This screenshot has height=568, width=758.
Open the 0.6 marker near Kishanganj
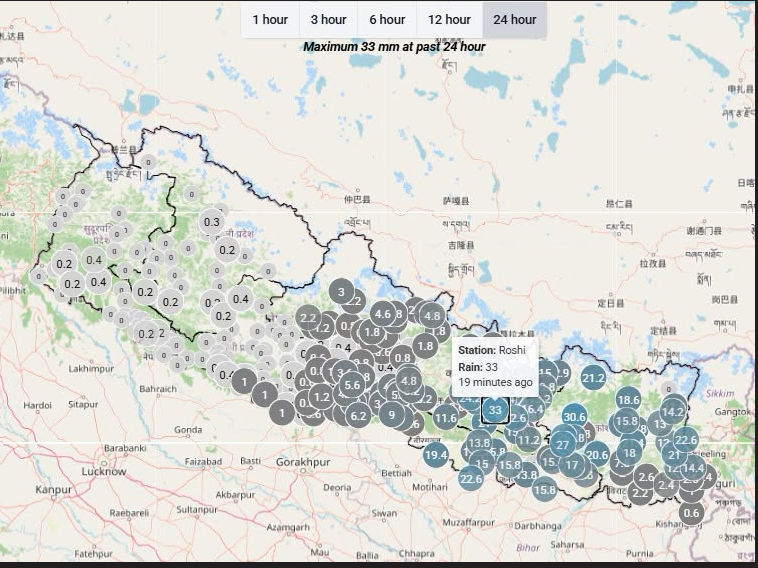coord(691,512)
